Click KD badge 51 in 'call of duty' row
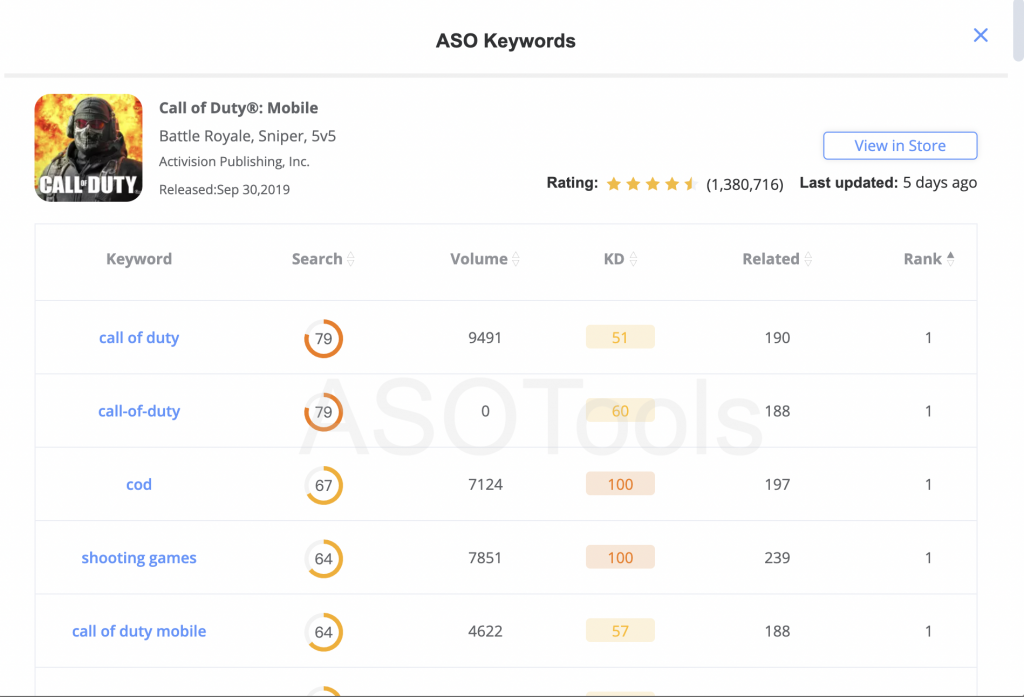Screen dimensions: 1024x697 (620, 337)
